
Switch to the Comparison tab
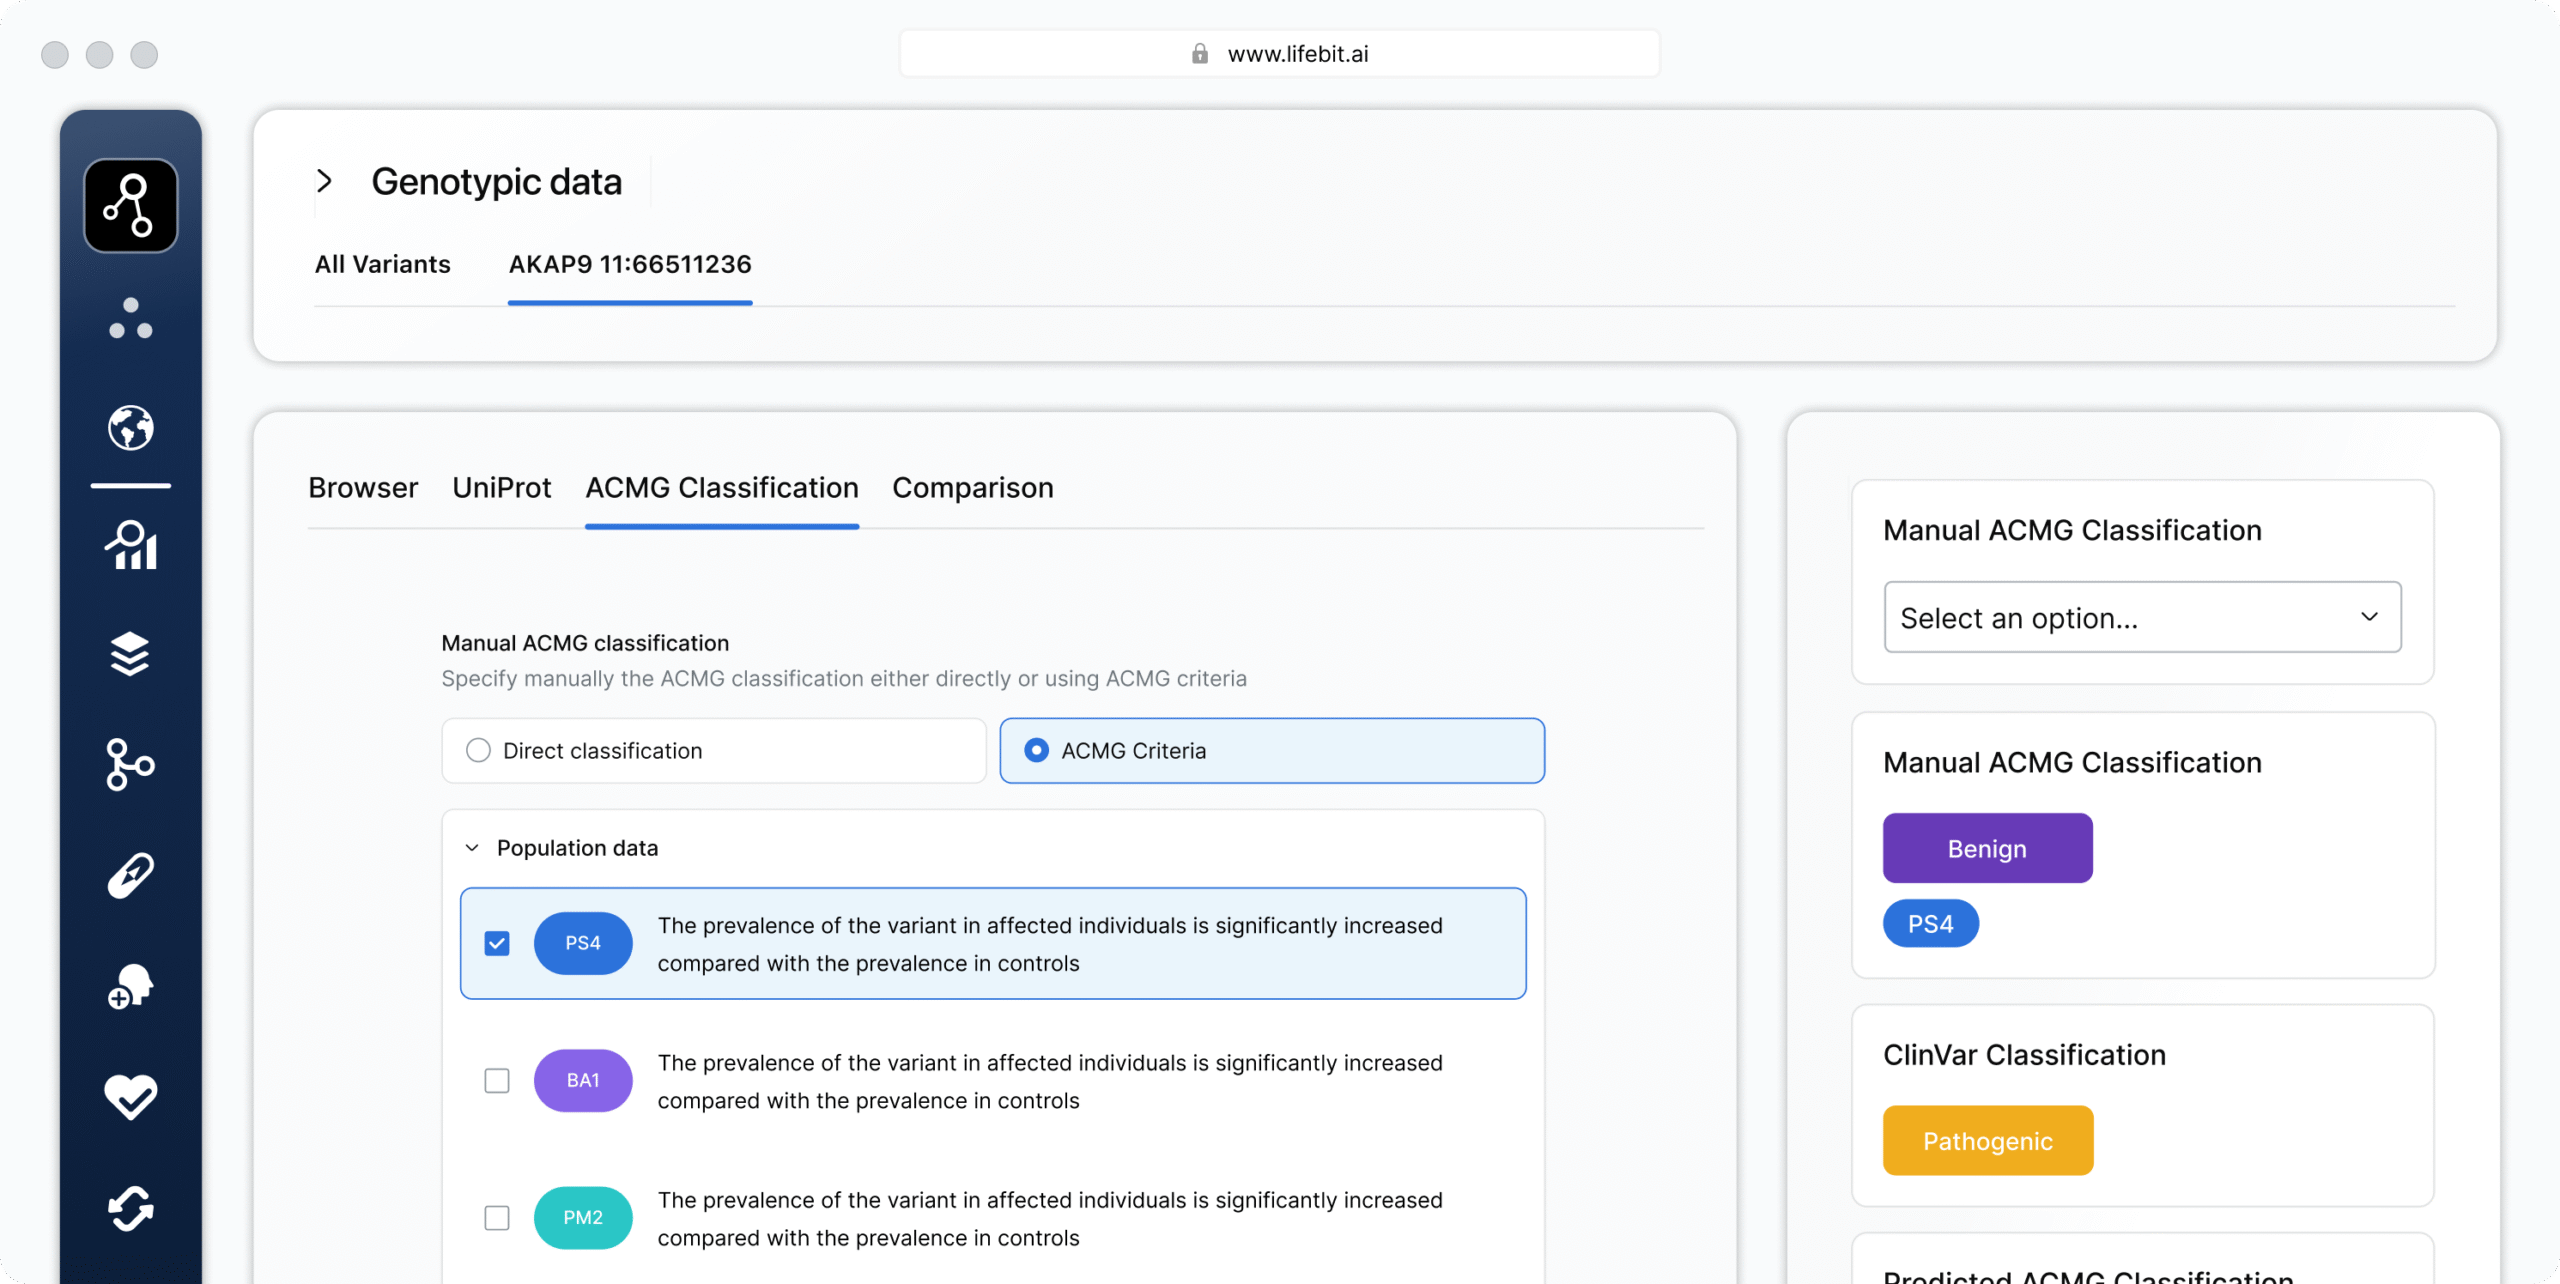[972, 488]
